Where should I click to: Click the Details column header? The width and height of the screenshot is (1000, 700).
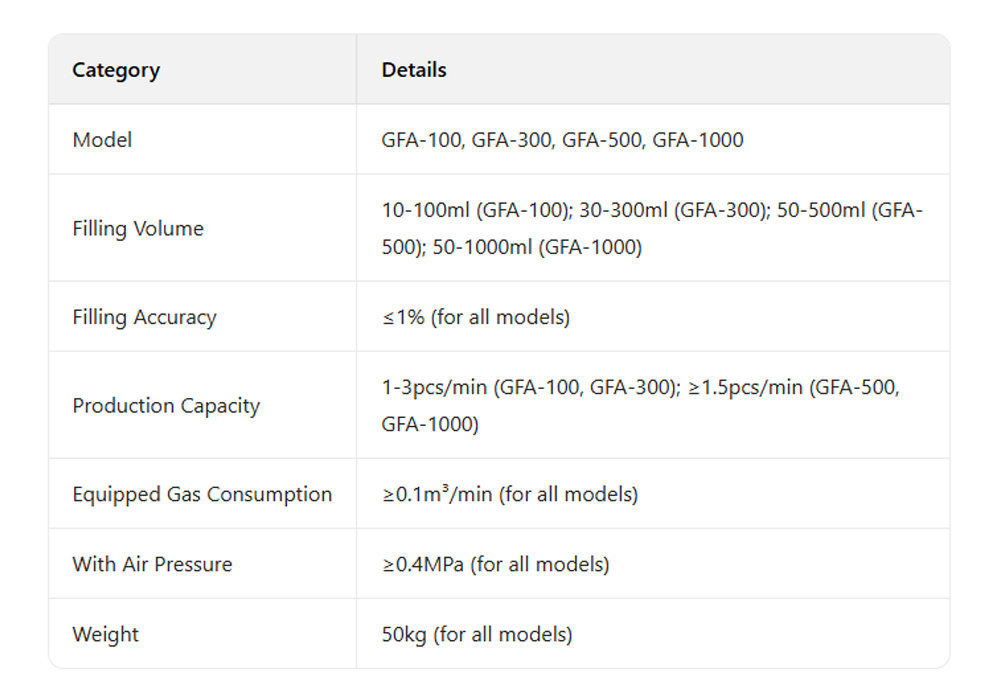click(414, 70)
